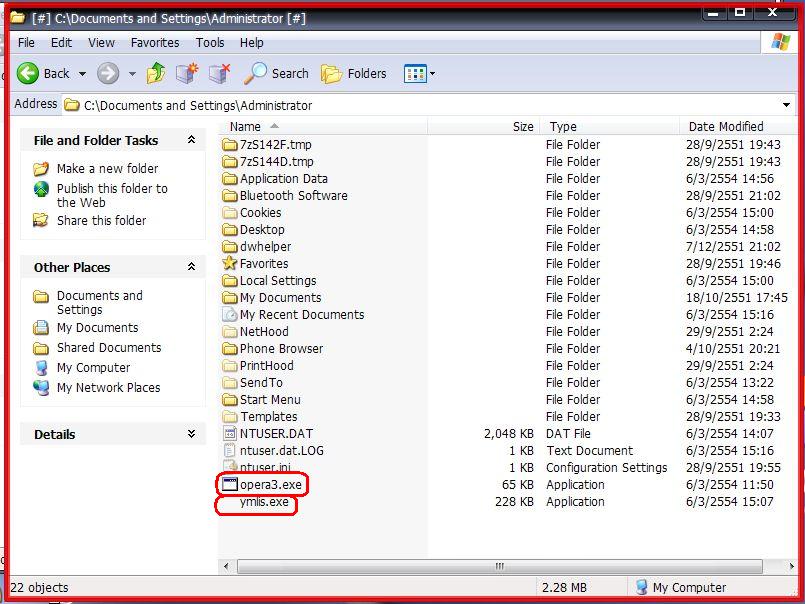Screen dimensions: 805x604
Task: Select the Phone Browser folder icon
Action: [x=230, y=348]
